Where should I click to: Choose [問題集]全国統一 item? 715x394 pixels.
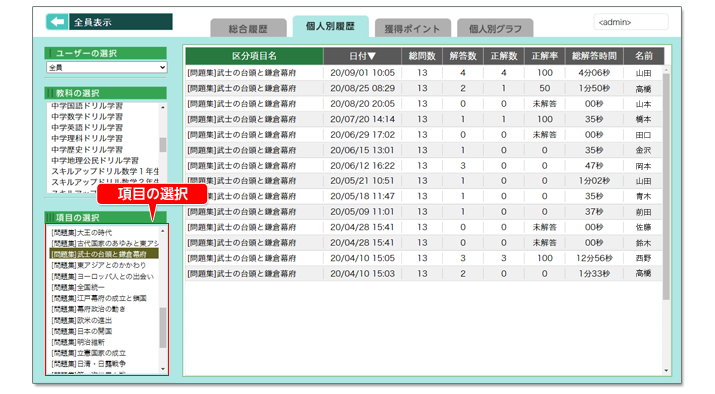(78, 287)
